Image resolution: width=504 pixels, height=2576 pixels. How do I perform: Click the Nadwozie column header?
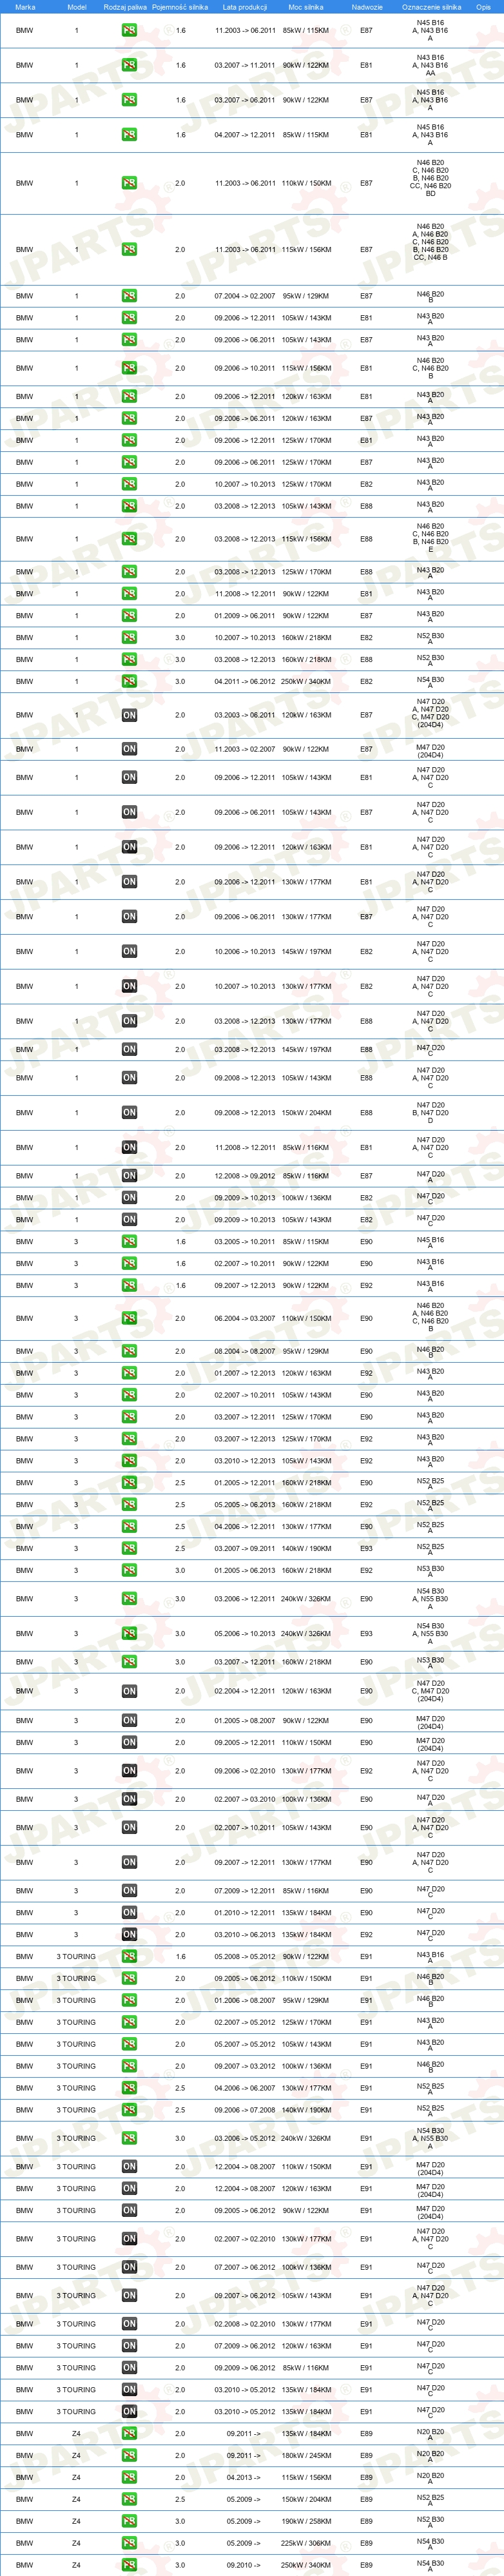(367, 7)
